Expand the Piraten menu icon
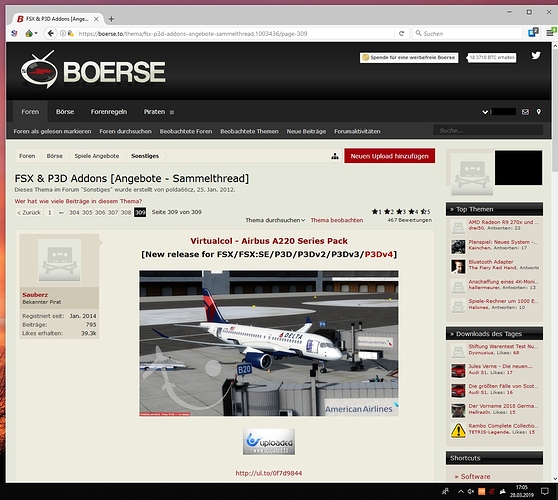The height and width of the screenshot is (500, 558). coord(172,112)
